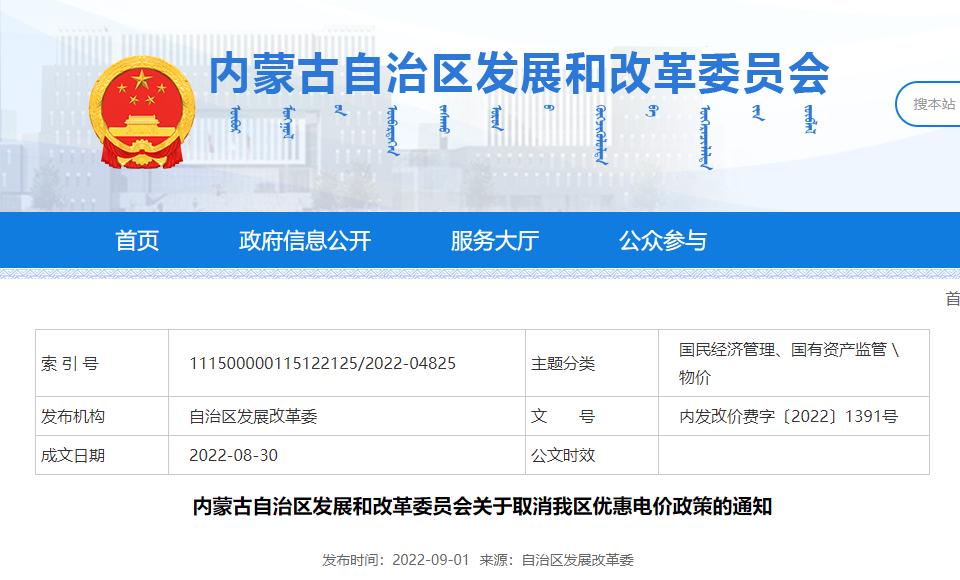Go to the 首页 navigation item
960x580 pixels.
click(137, 241)
